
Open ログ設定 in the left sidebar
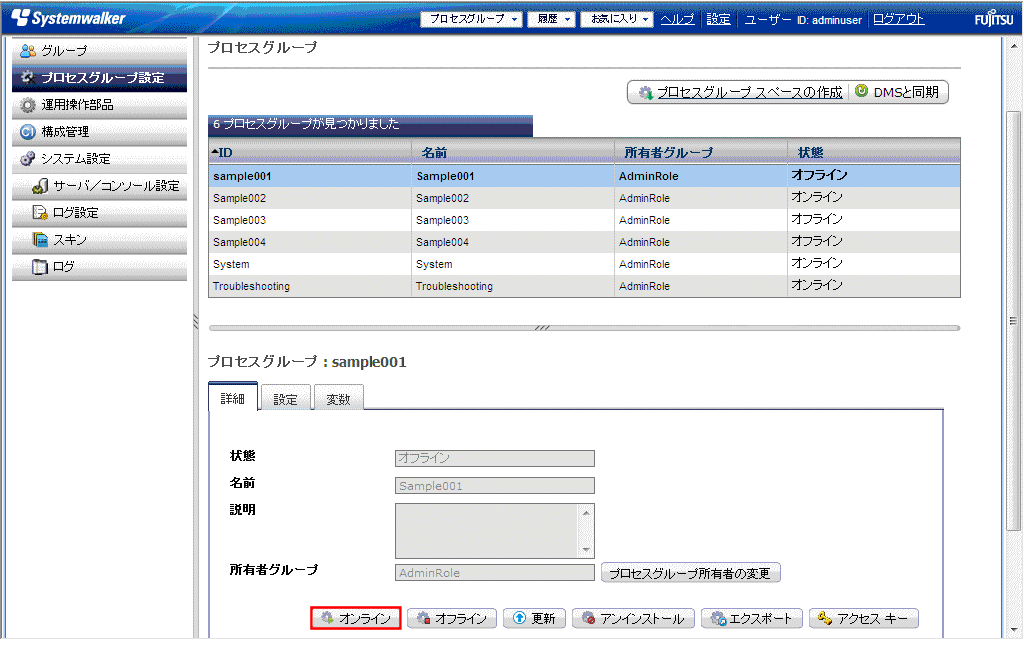click(x=75, y=213)
